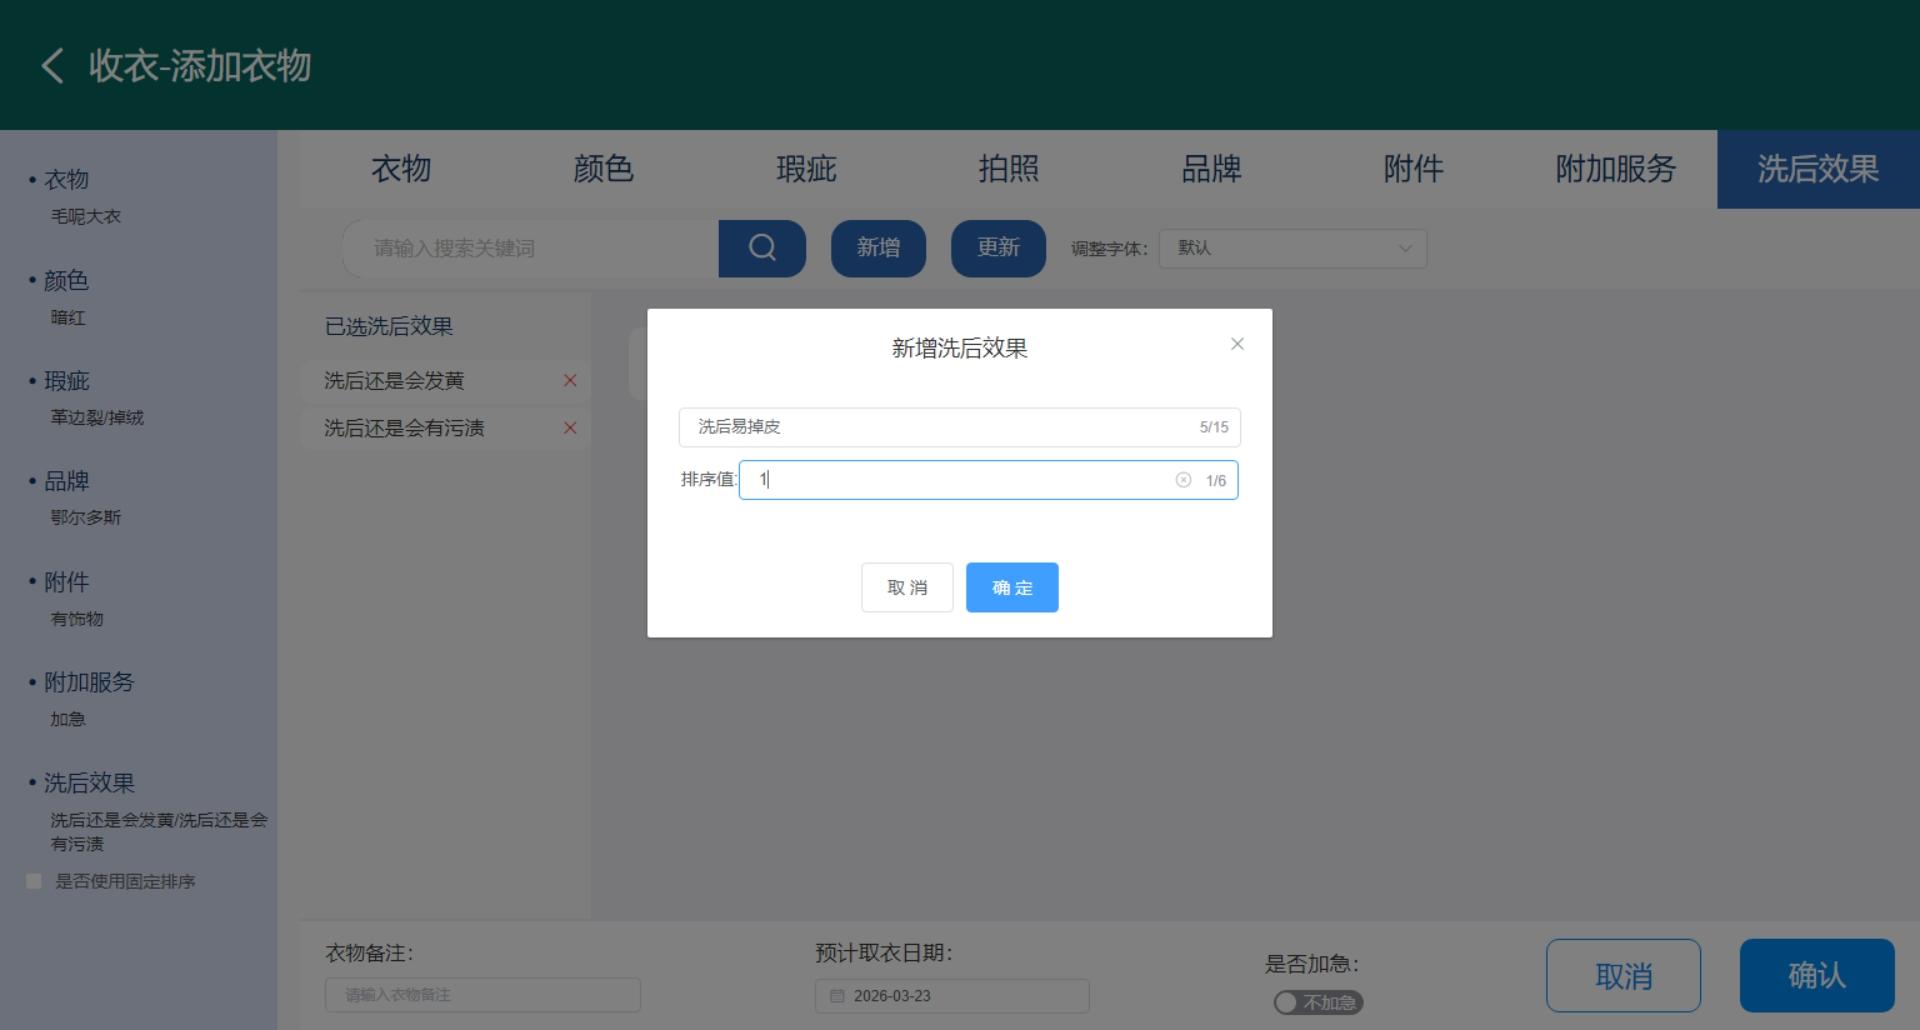Select 附加服务 in the left sidebar
The width and height of the screenshot is (1920, 1030).
click(89, 682)
